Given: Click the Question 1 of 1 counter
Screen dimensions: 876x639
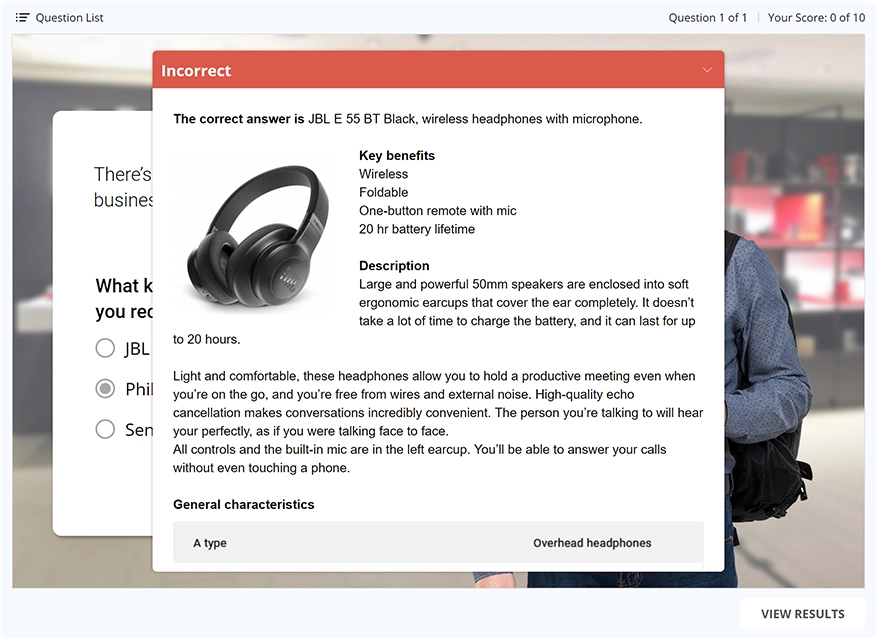Looking at the screenshot, I should click(x=707, y=18).
